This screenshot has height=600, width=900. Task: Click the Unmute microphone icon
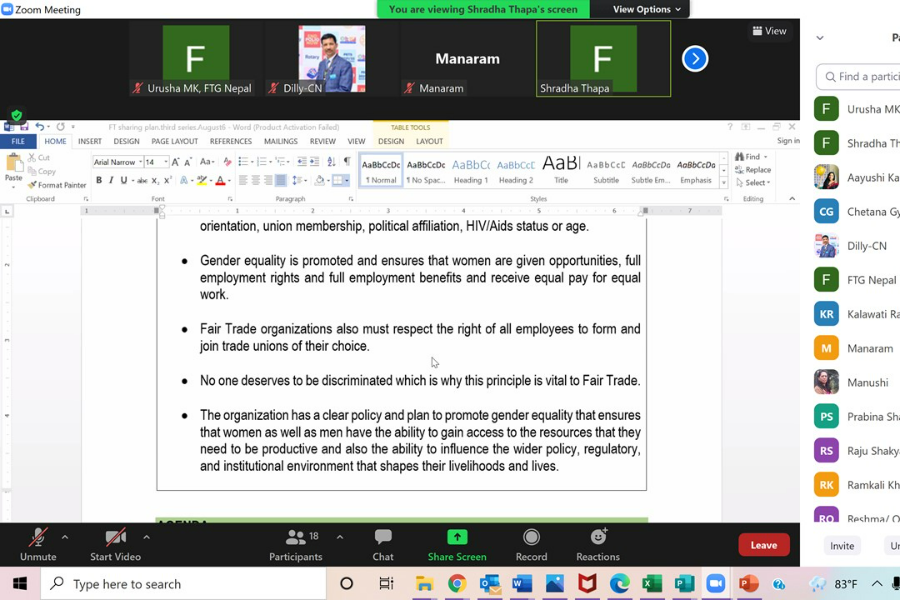point(38,538)
